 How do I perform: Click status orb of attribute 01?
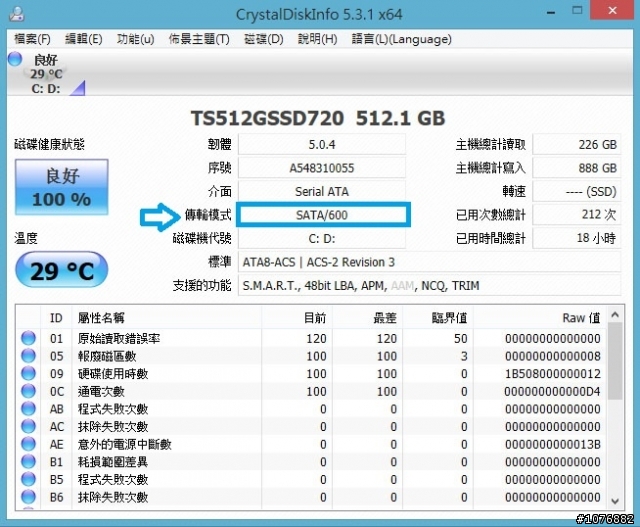pos(28,338)
